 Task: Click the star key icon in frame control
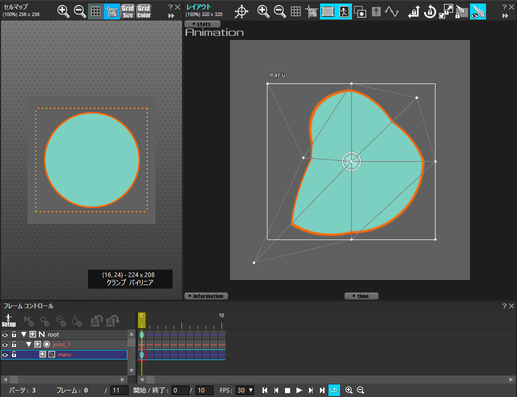click(45, 321)
